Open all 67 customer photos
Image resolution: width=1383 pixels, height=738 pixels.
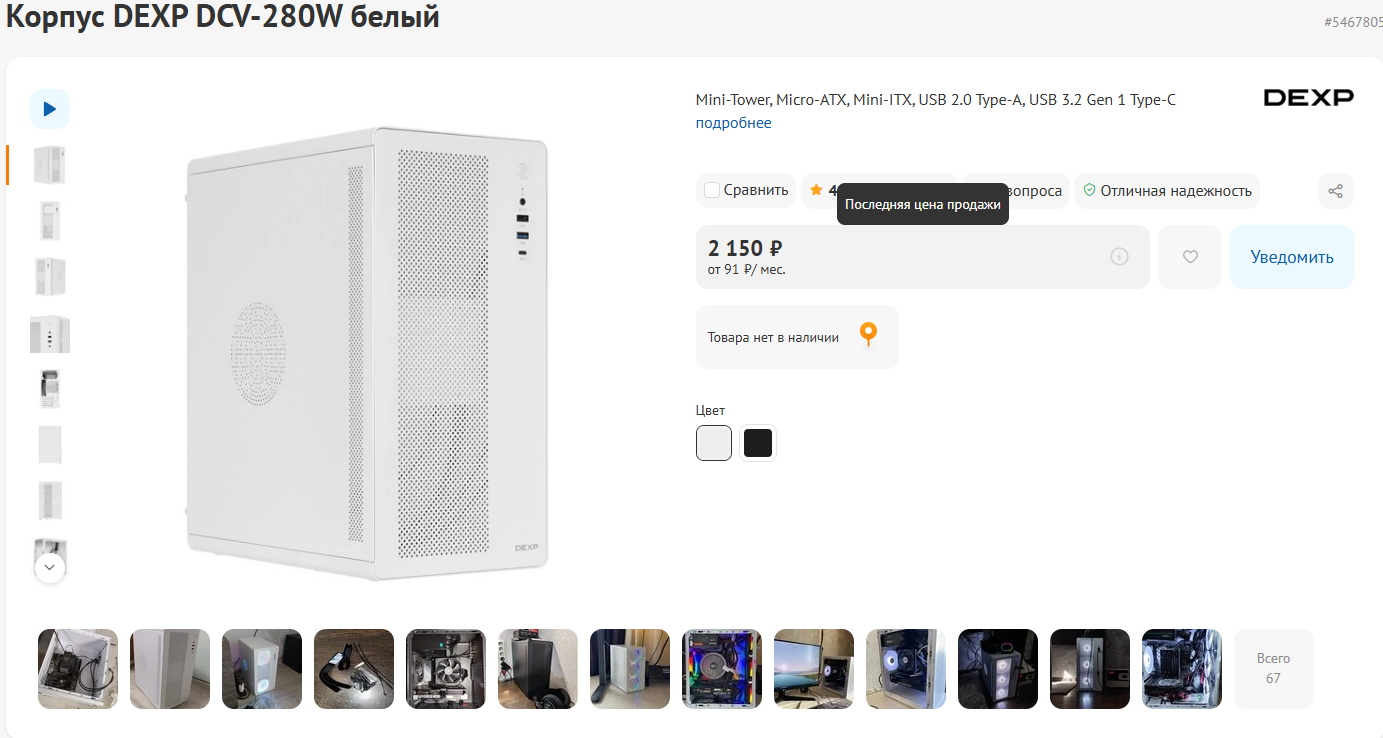(x=1273, y=669)
